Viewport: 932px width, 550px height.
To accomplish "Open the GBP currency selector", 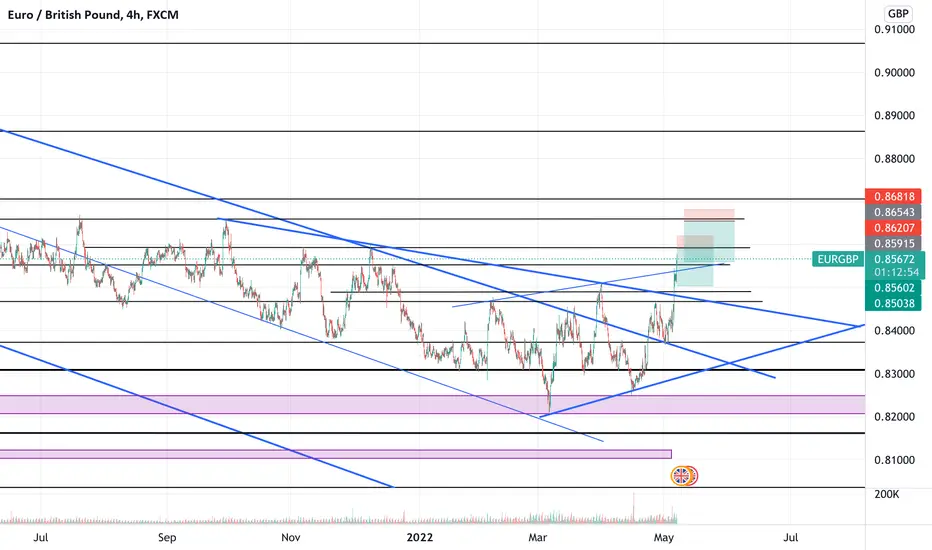I will point(898,14).
